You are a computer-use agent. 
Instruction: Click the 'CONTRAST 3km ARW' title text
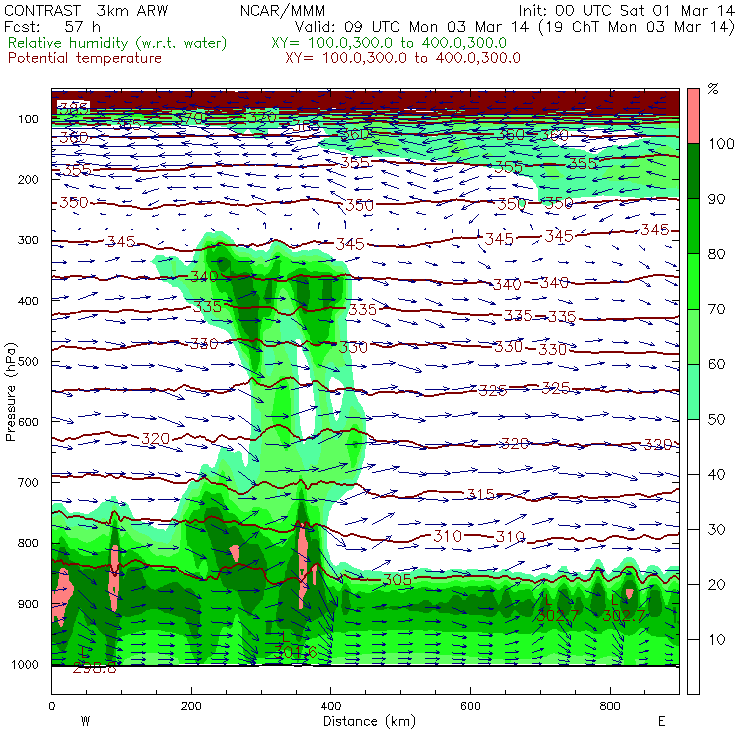(86, 10)
